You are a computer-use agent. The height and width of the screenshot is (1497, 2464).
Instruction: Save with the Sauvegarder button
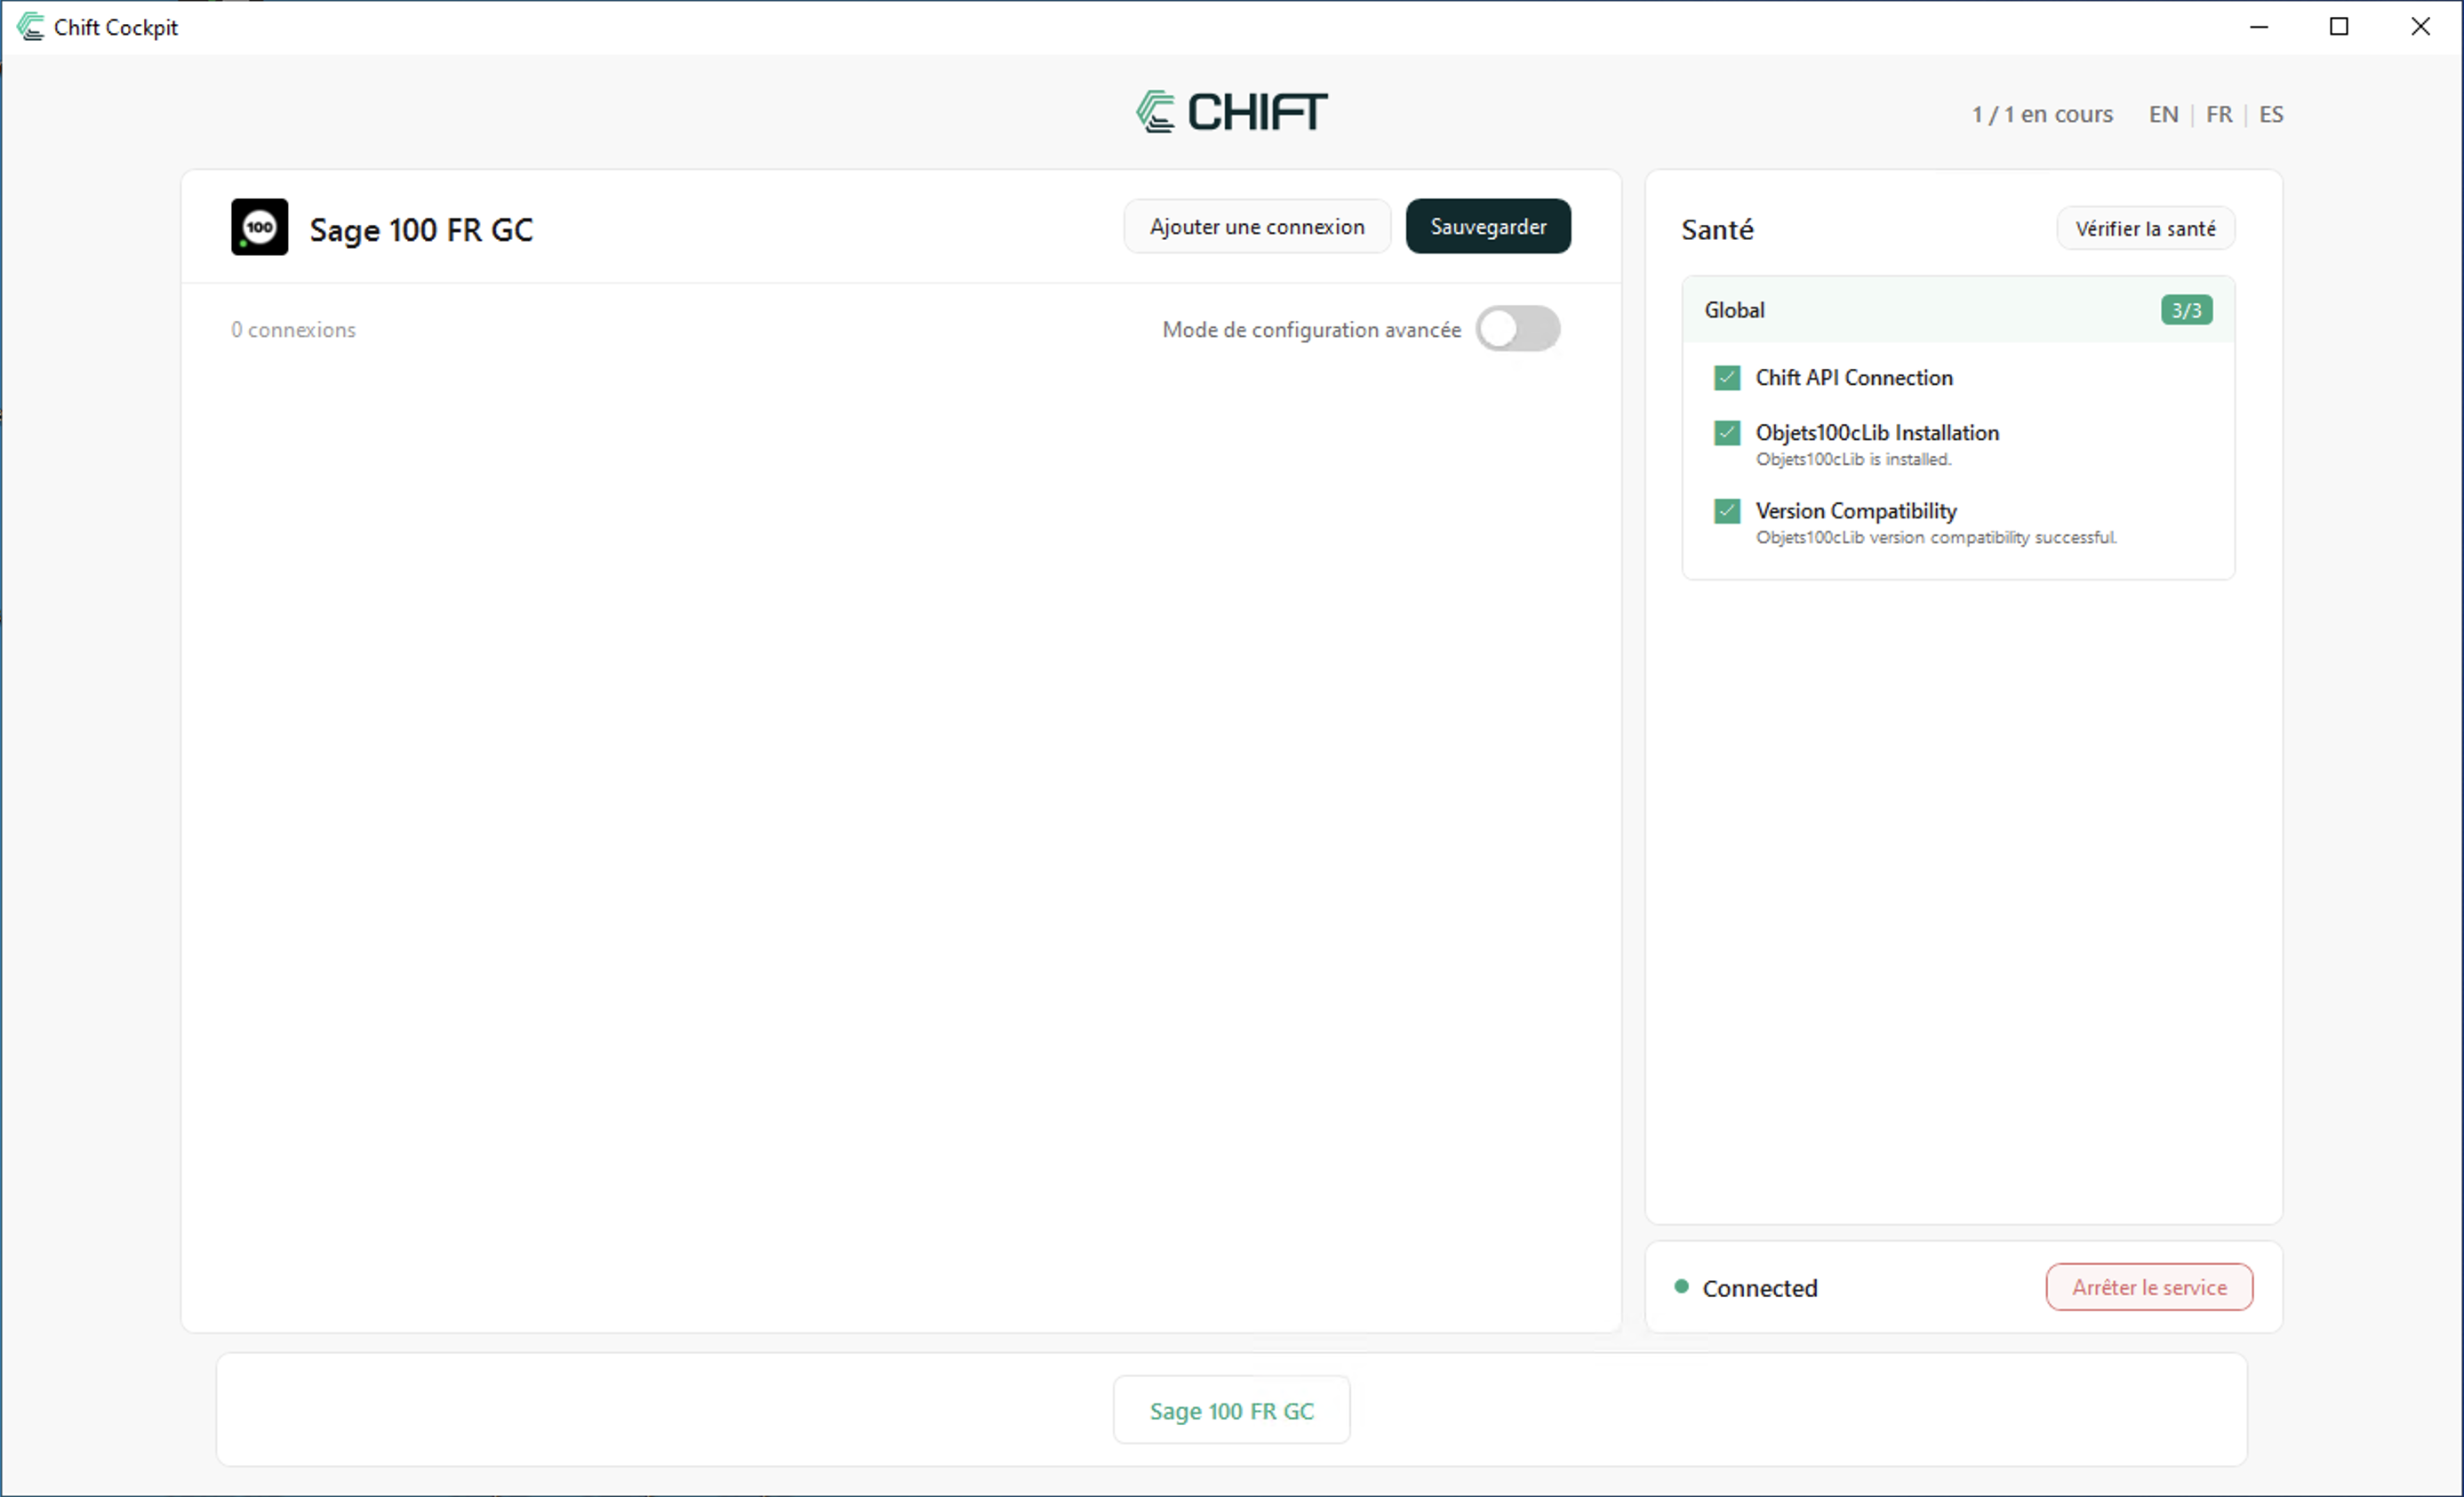(x=1488, y=227)
